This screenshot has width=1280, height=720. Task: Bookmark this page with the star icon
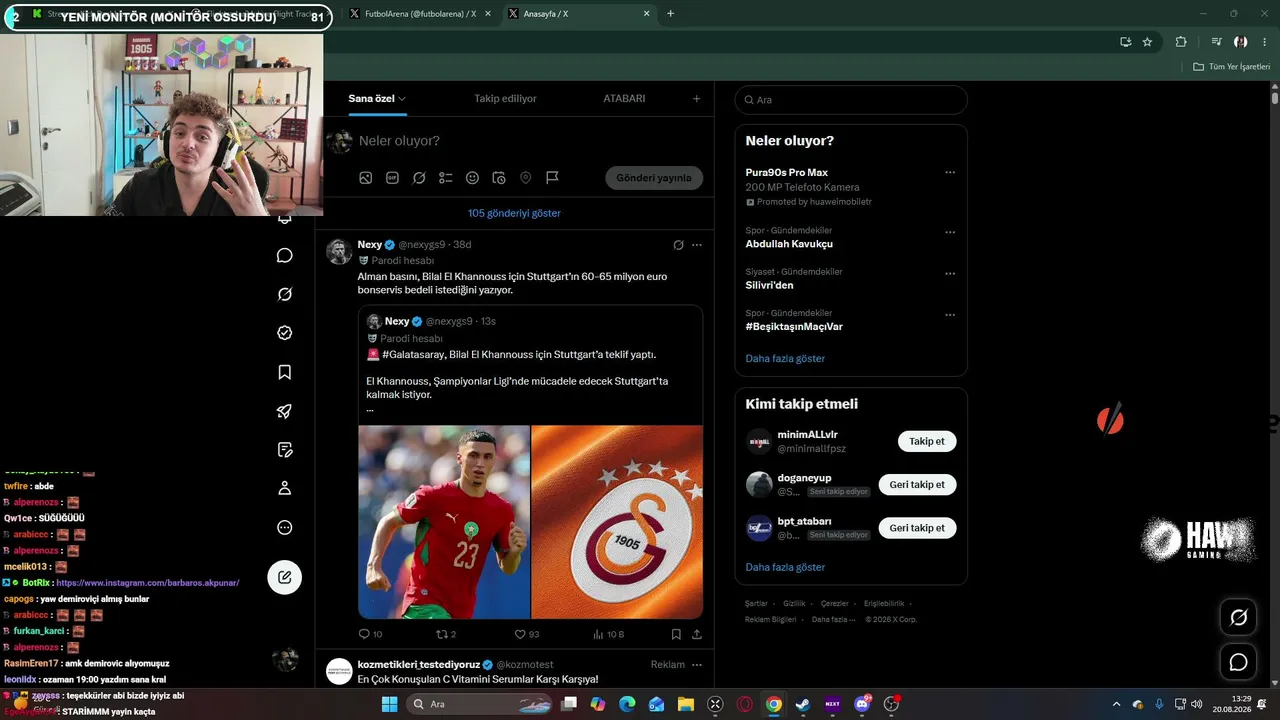pos(1147,42)
